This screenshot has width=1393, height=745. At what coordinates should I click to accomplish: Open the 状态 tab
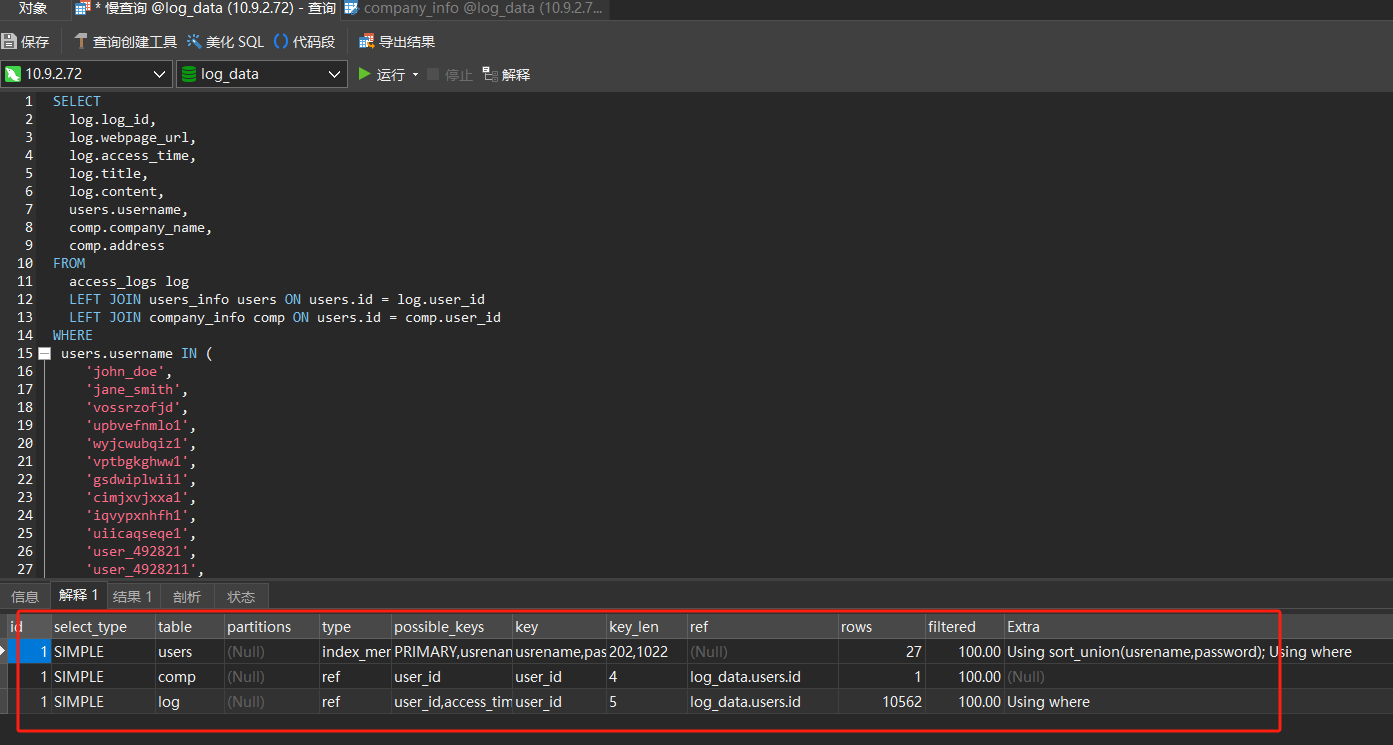241,597
